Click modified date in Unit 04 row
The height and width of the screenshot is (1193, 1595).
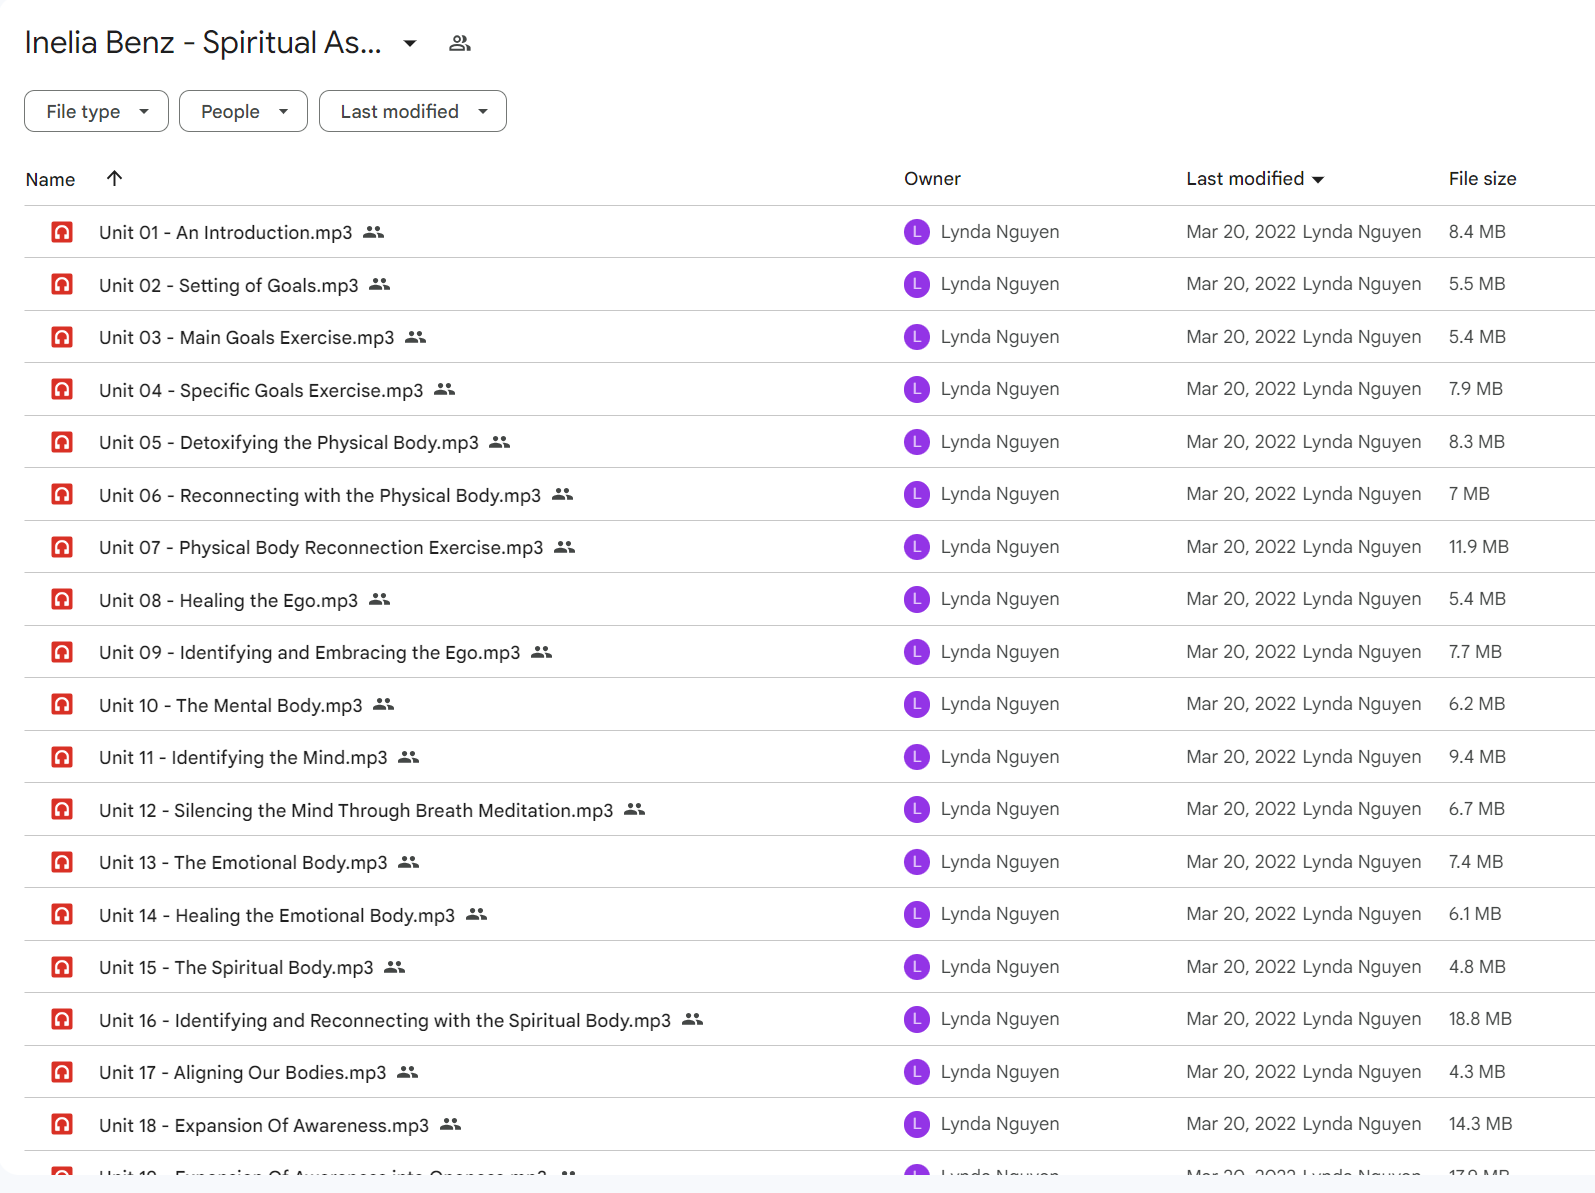[x=1241, y=388]
